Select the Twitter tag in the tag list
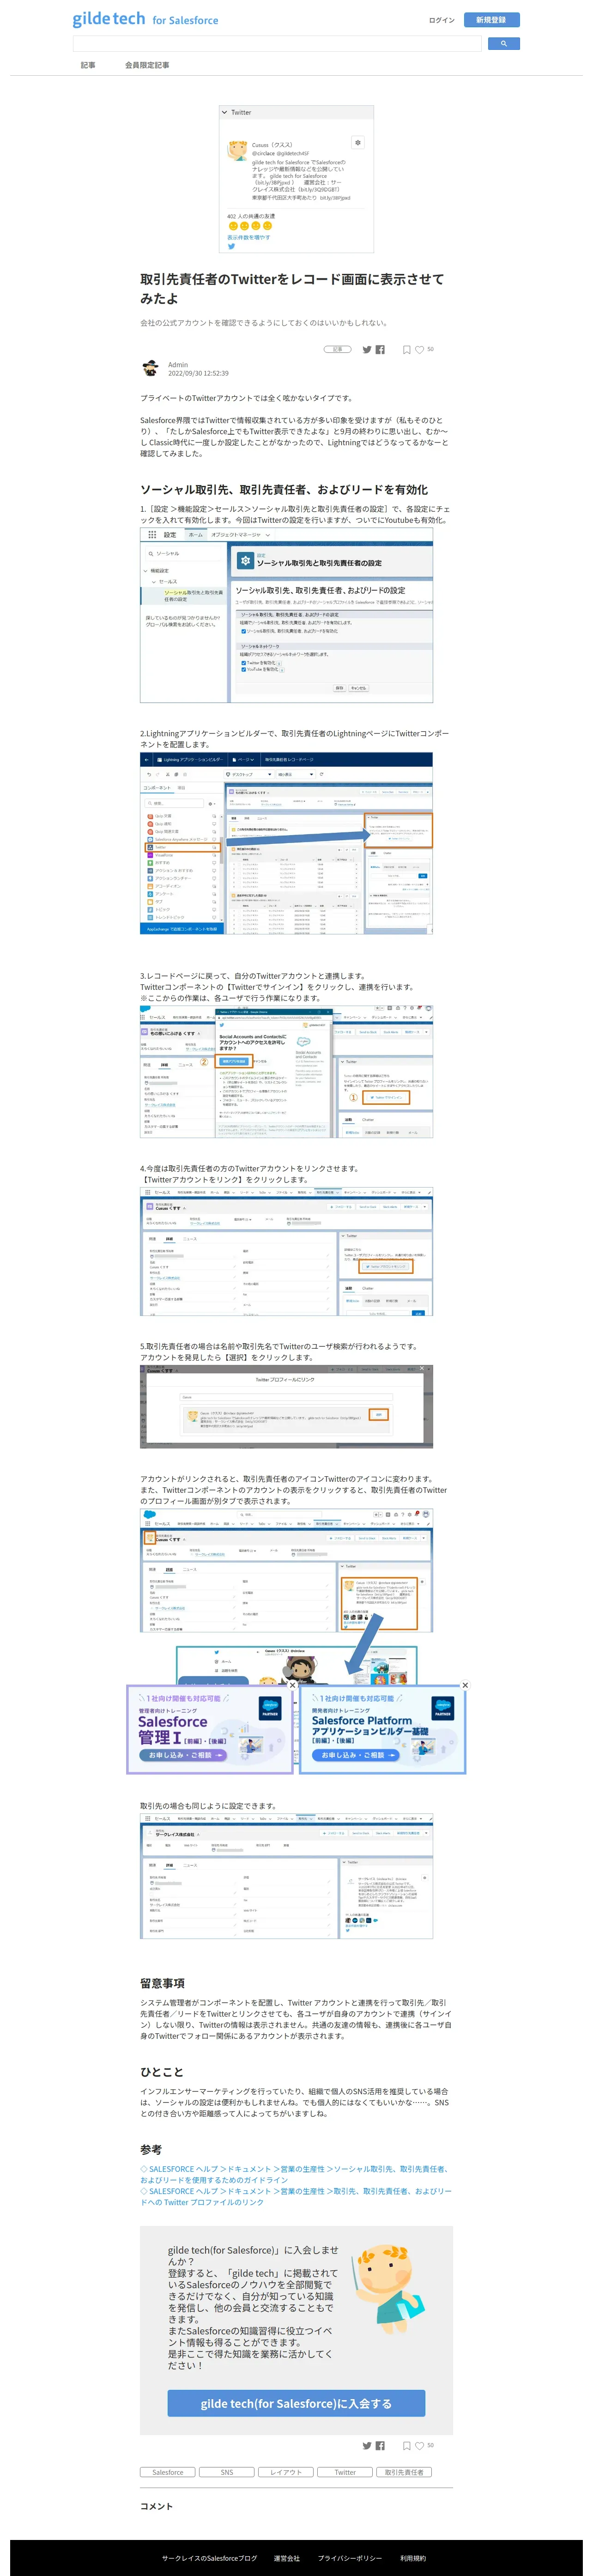The image size is (593, 2576). tap(345, 2472)
